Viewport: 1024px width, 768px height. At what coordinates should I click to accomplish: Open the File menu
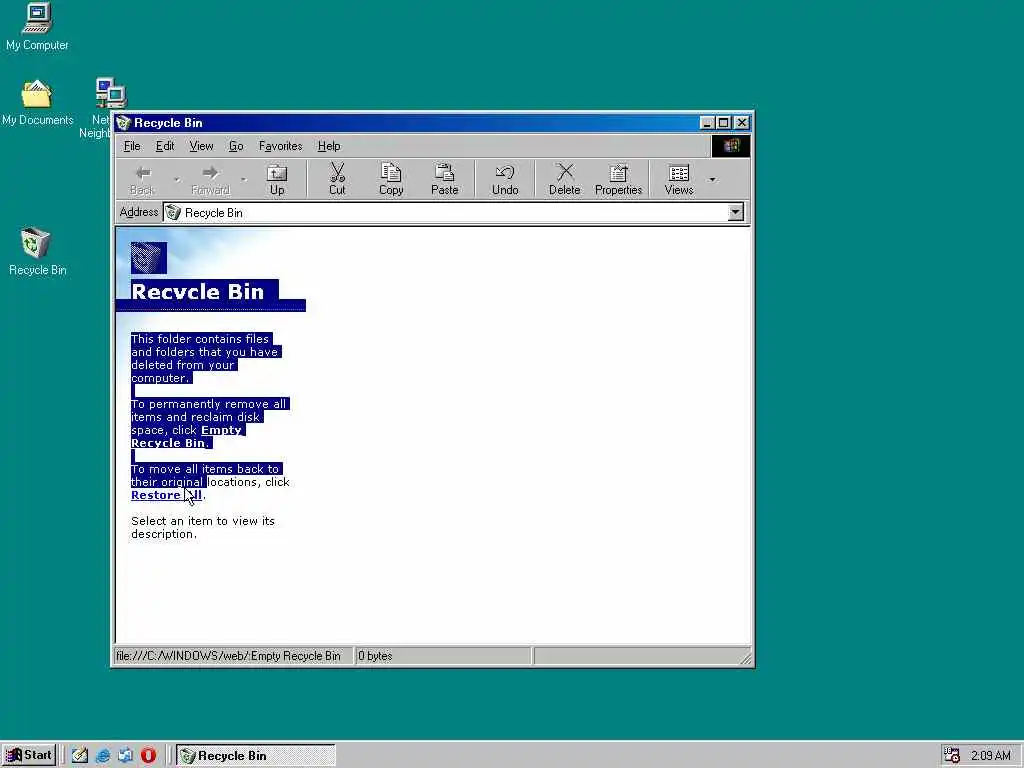[132, 146]
